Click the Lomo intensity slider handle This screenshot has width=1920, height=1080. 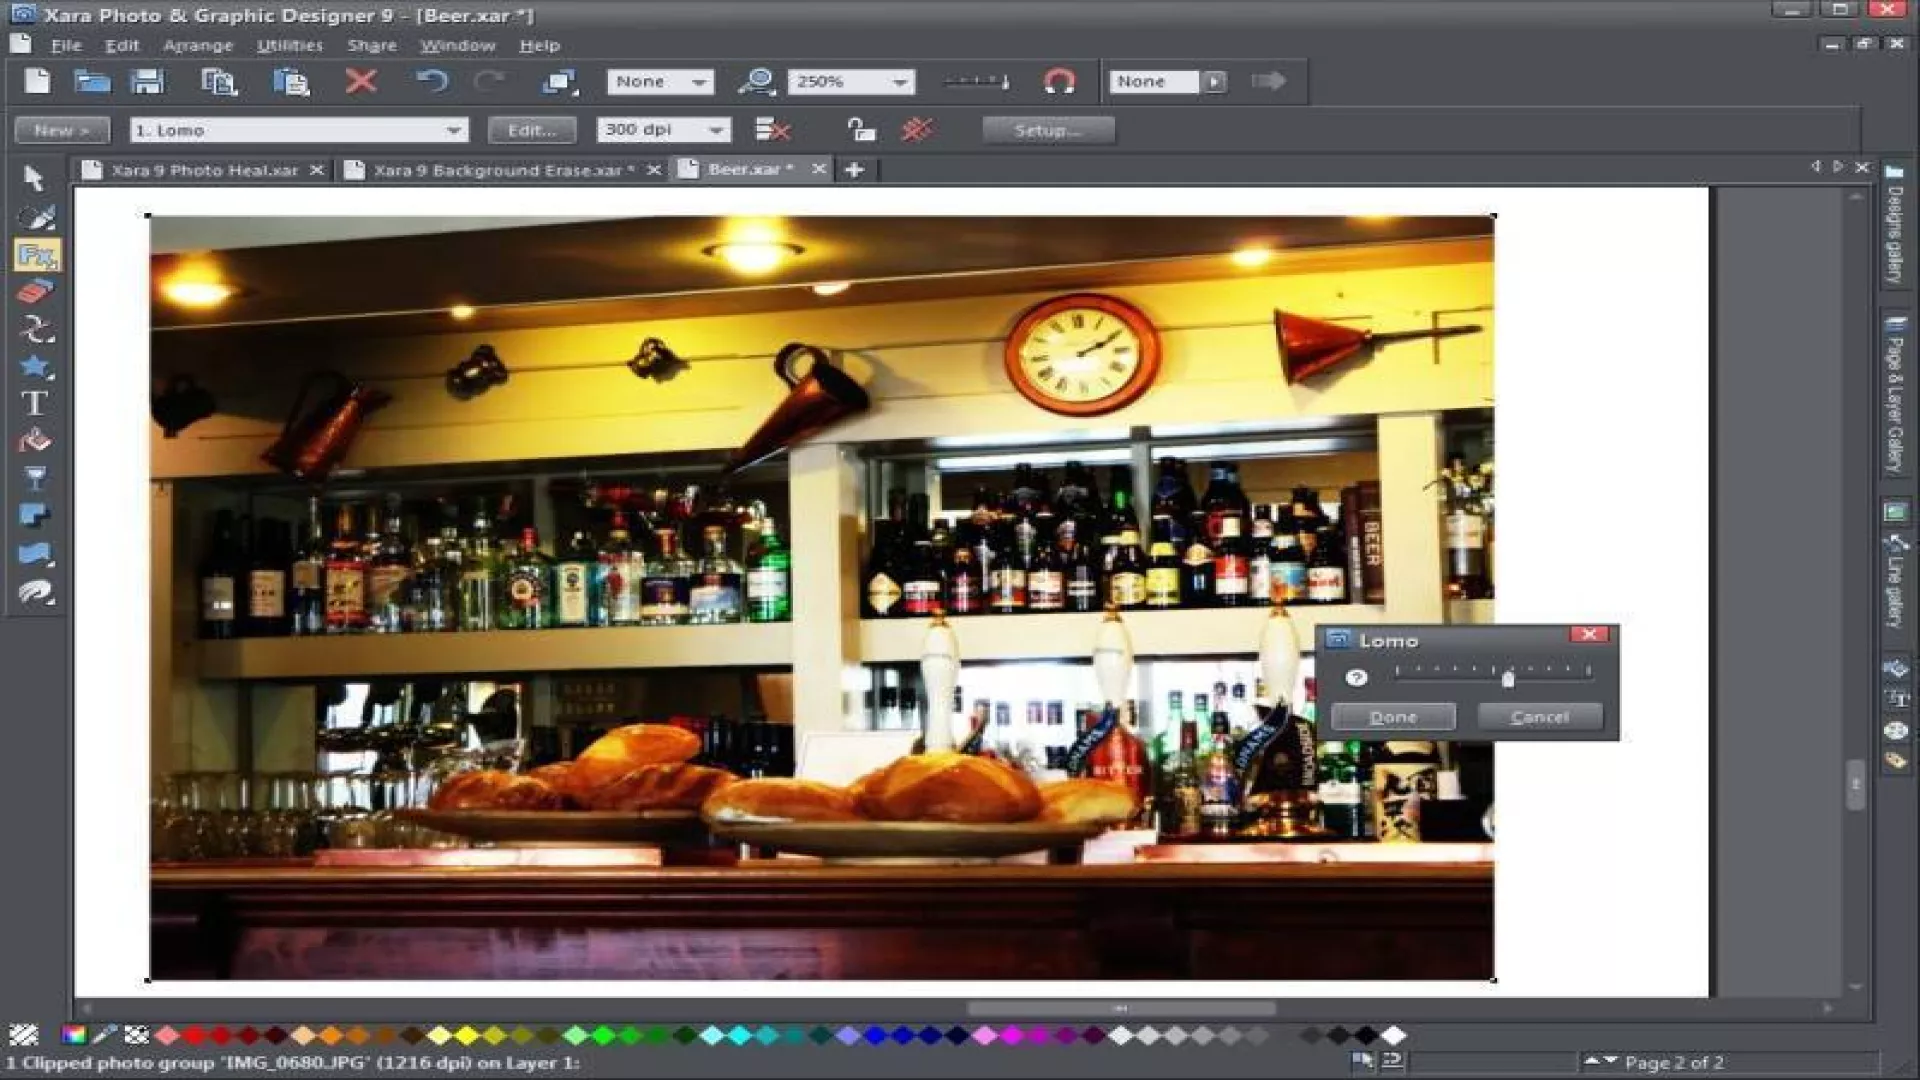click(1508, 679)
